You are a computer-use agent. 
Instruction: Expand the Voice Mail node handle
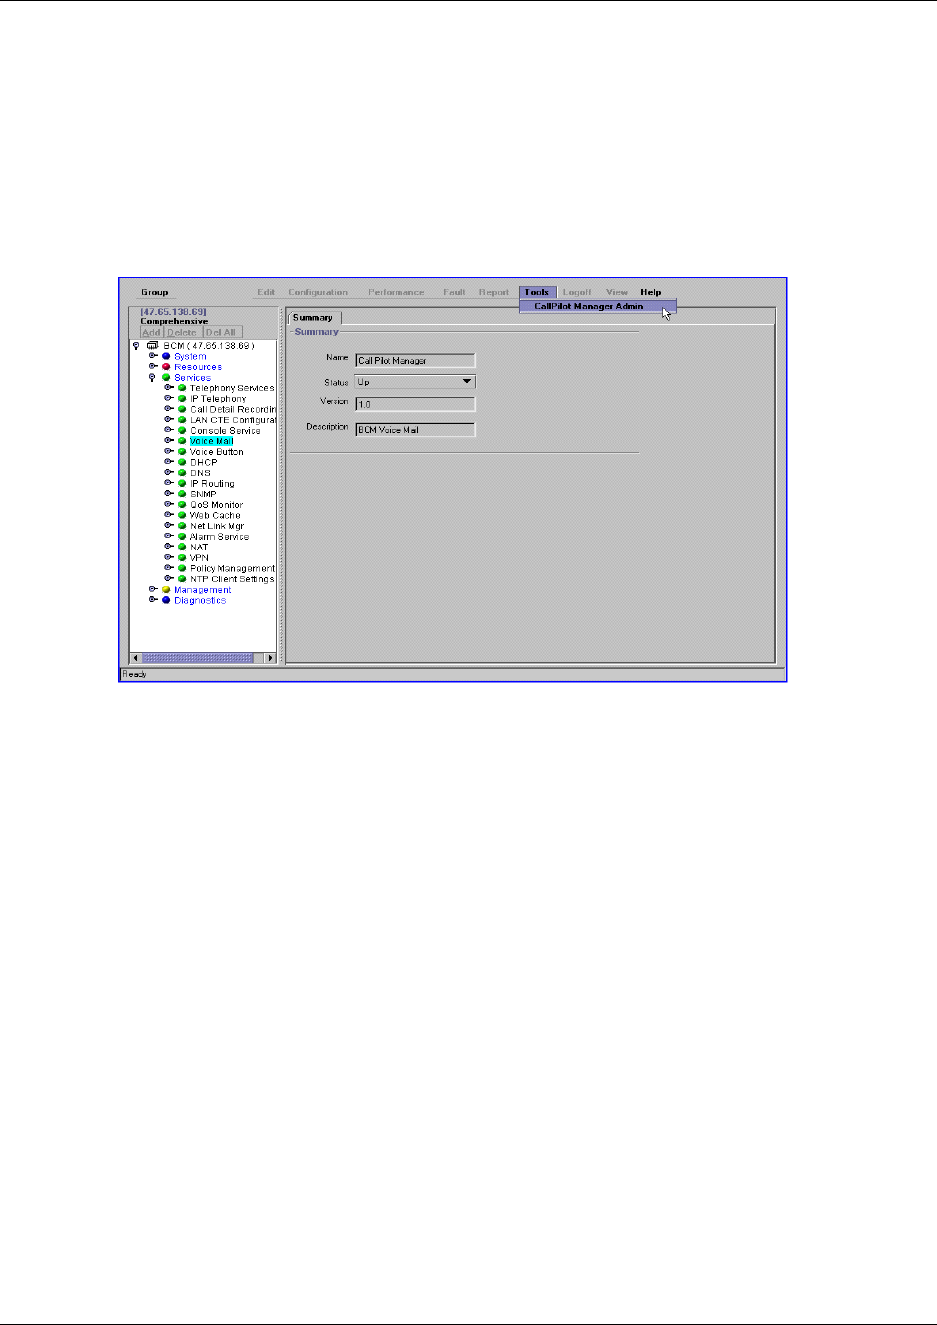(x=169, y=441)
